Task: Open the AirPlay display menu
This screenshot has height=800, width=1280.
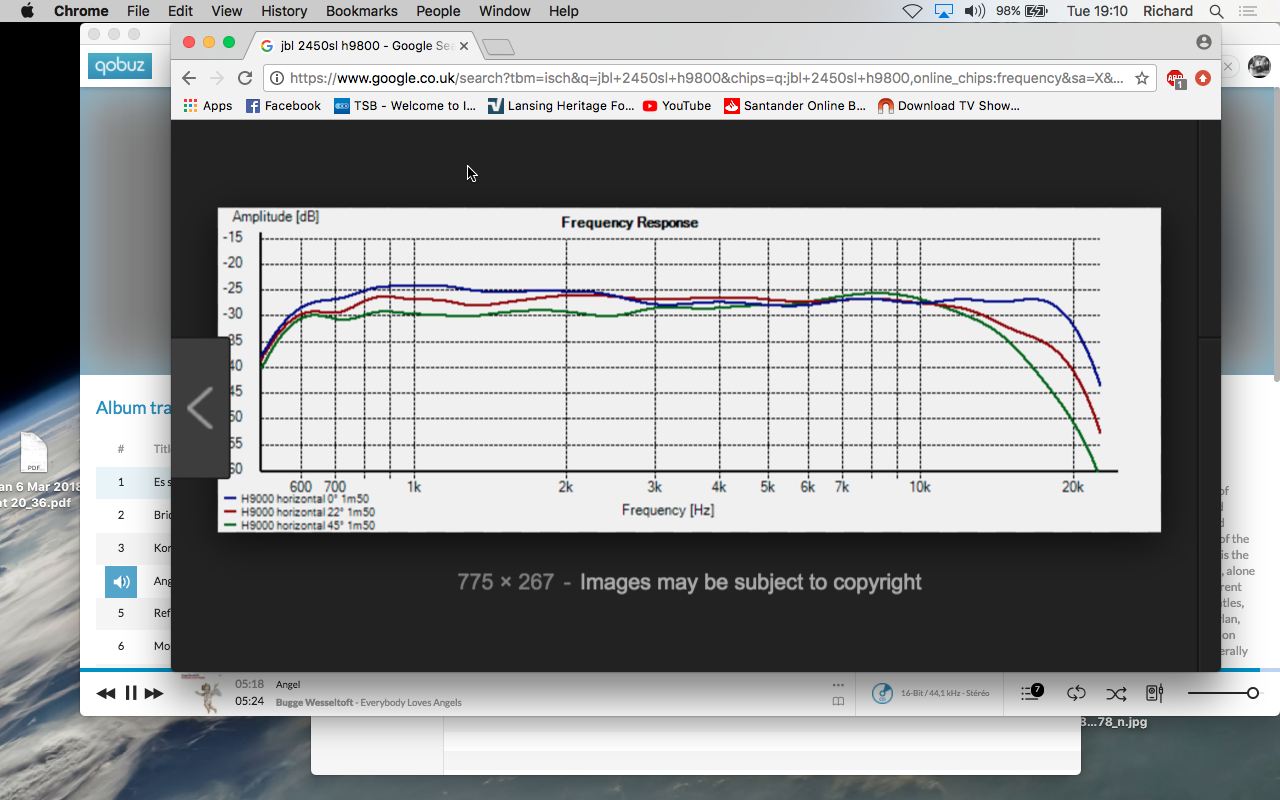Action: coord(944,11)
